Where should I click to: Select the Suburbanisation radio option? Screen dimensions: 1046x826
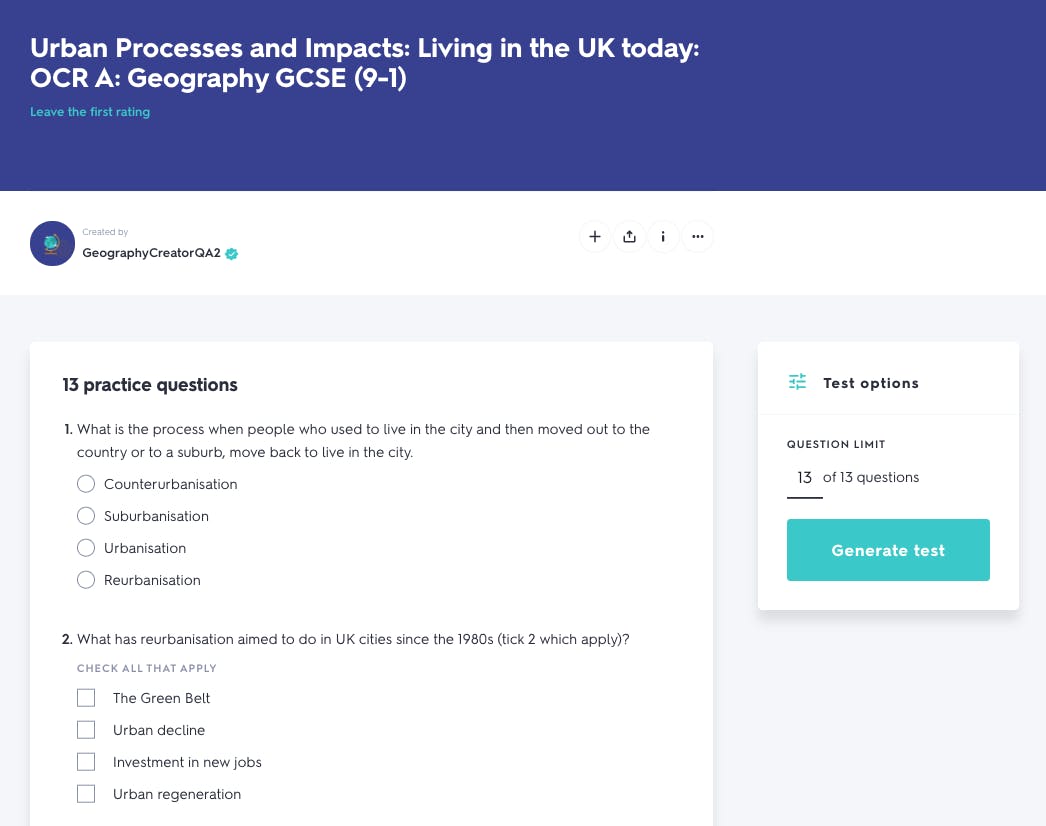coord(86,515)
